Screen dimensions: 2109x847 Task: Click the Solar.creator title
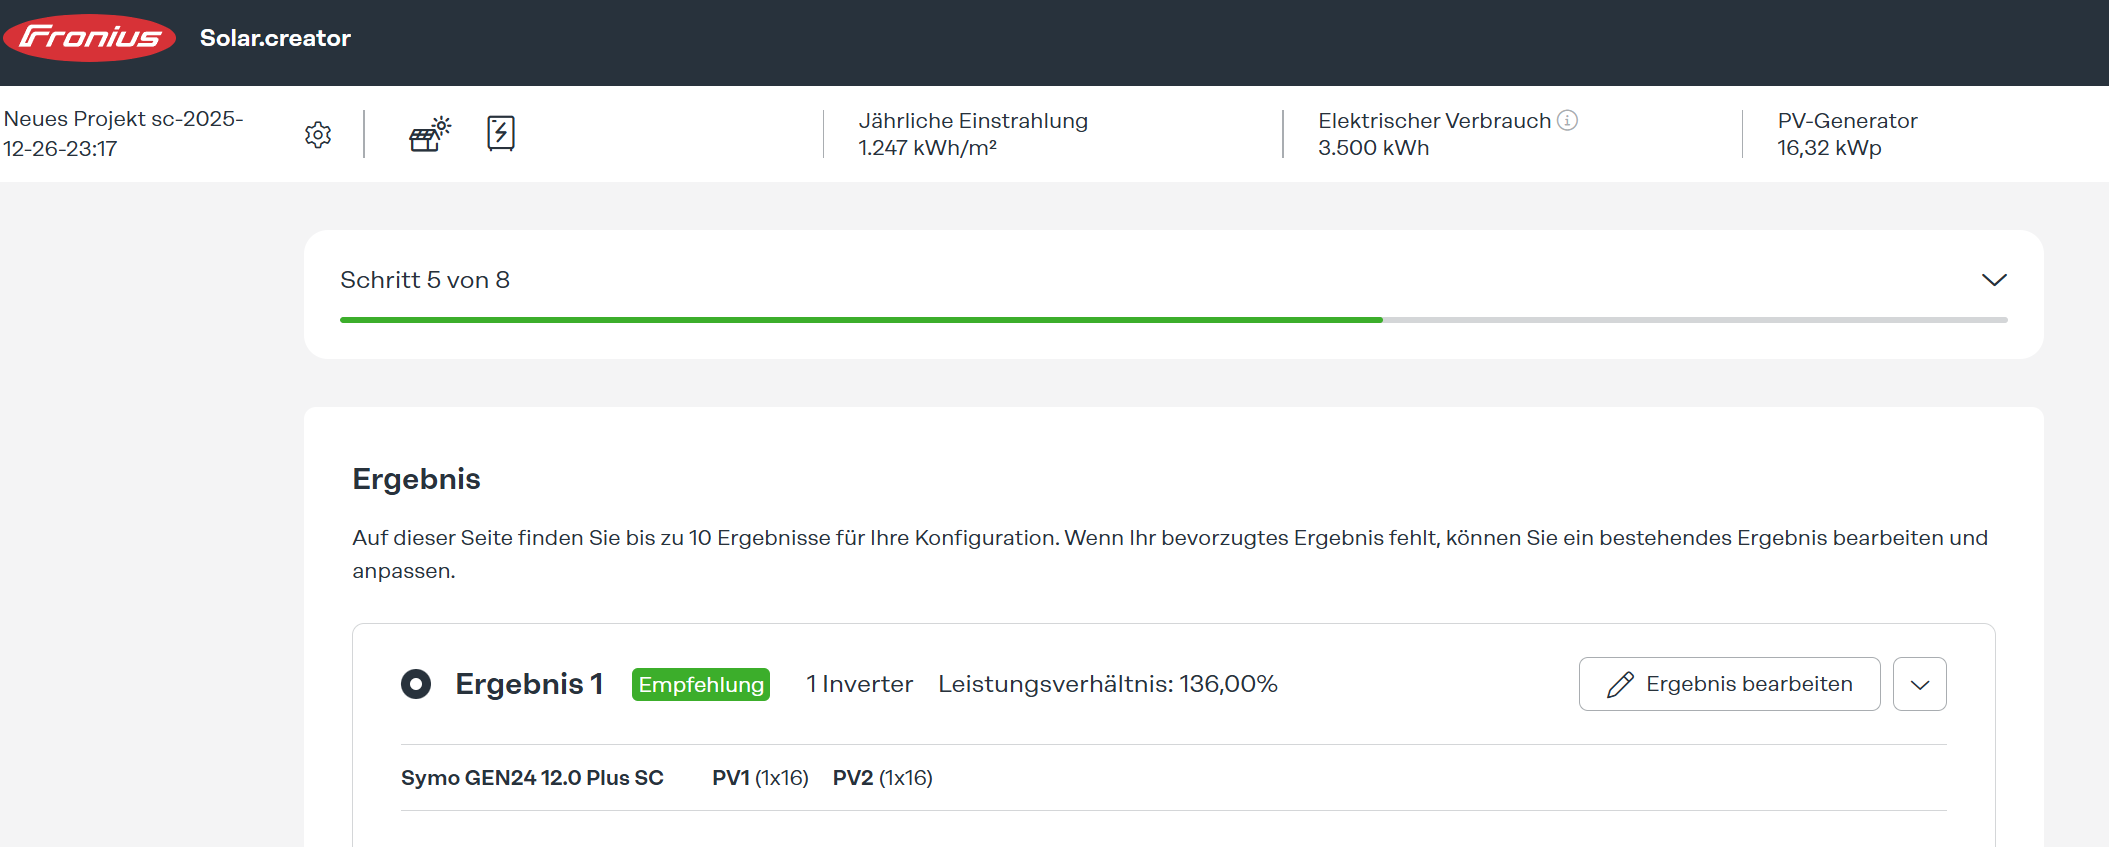275,38
